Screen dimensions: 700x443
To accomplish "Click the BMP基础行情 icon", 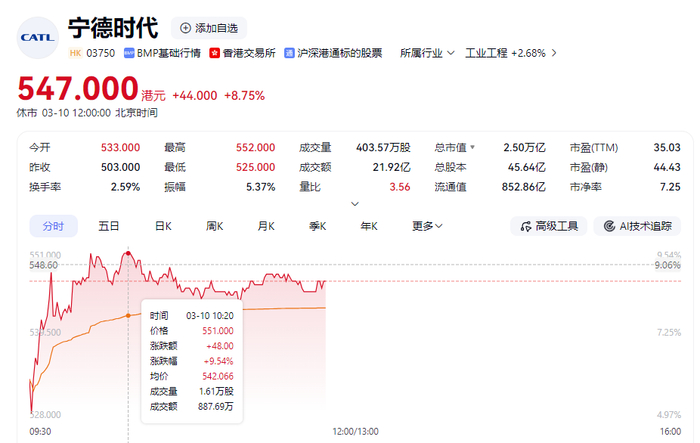I will (129, 53).
